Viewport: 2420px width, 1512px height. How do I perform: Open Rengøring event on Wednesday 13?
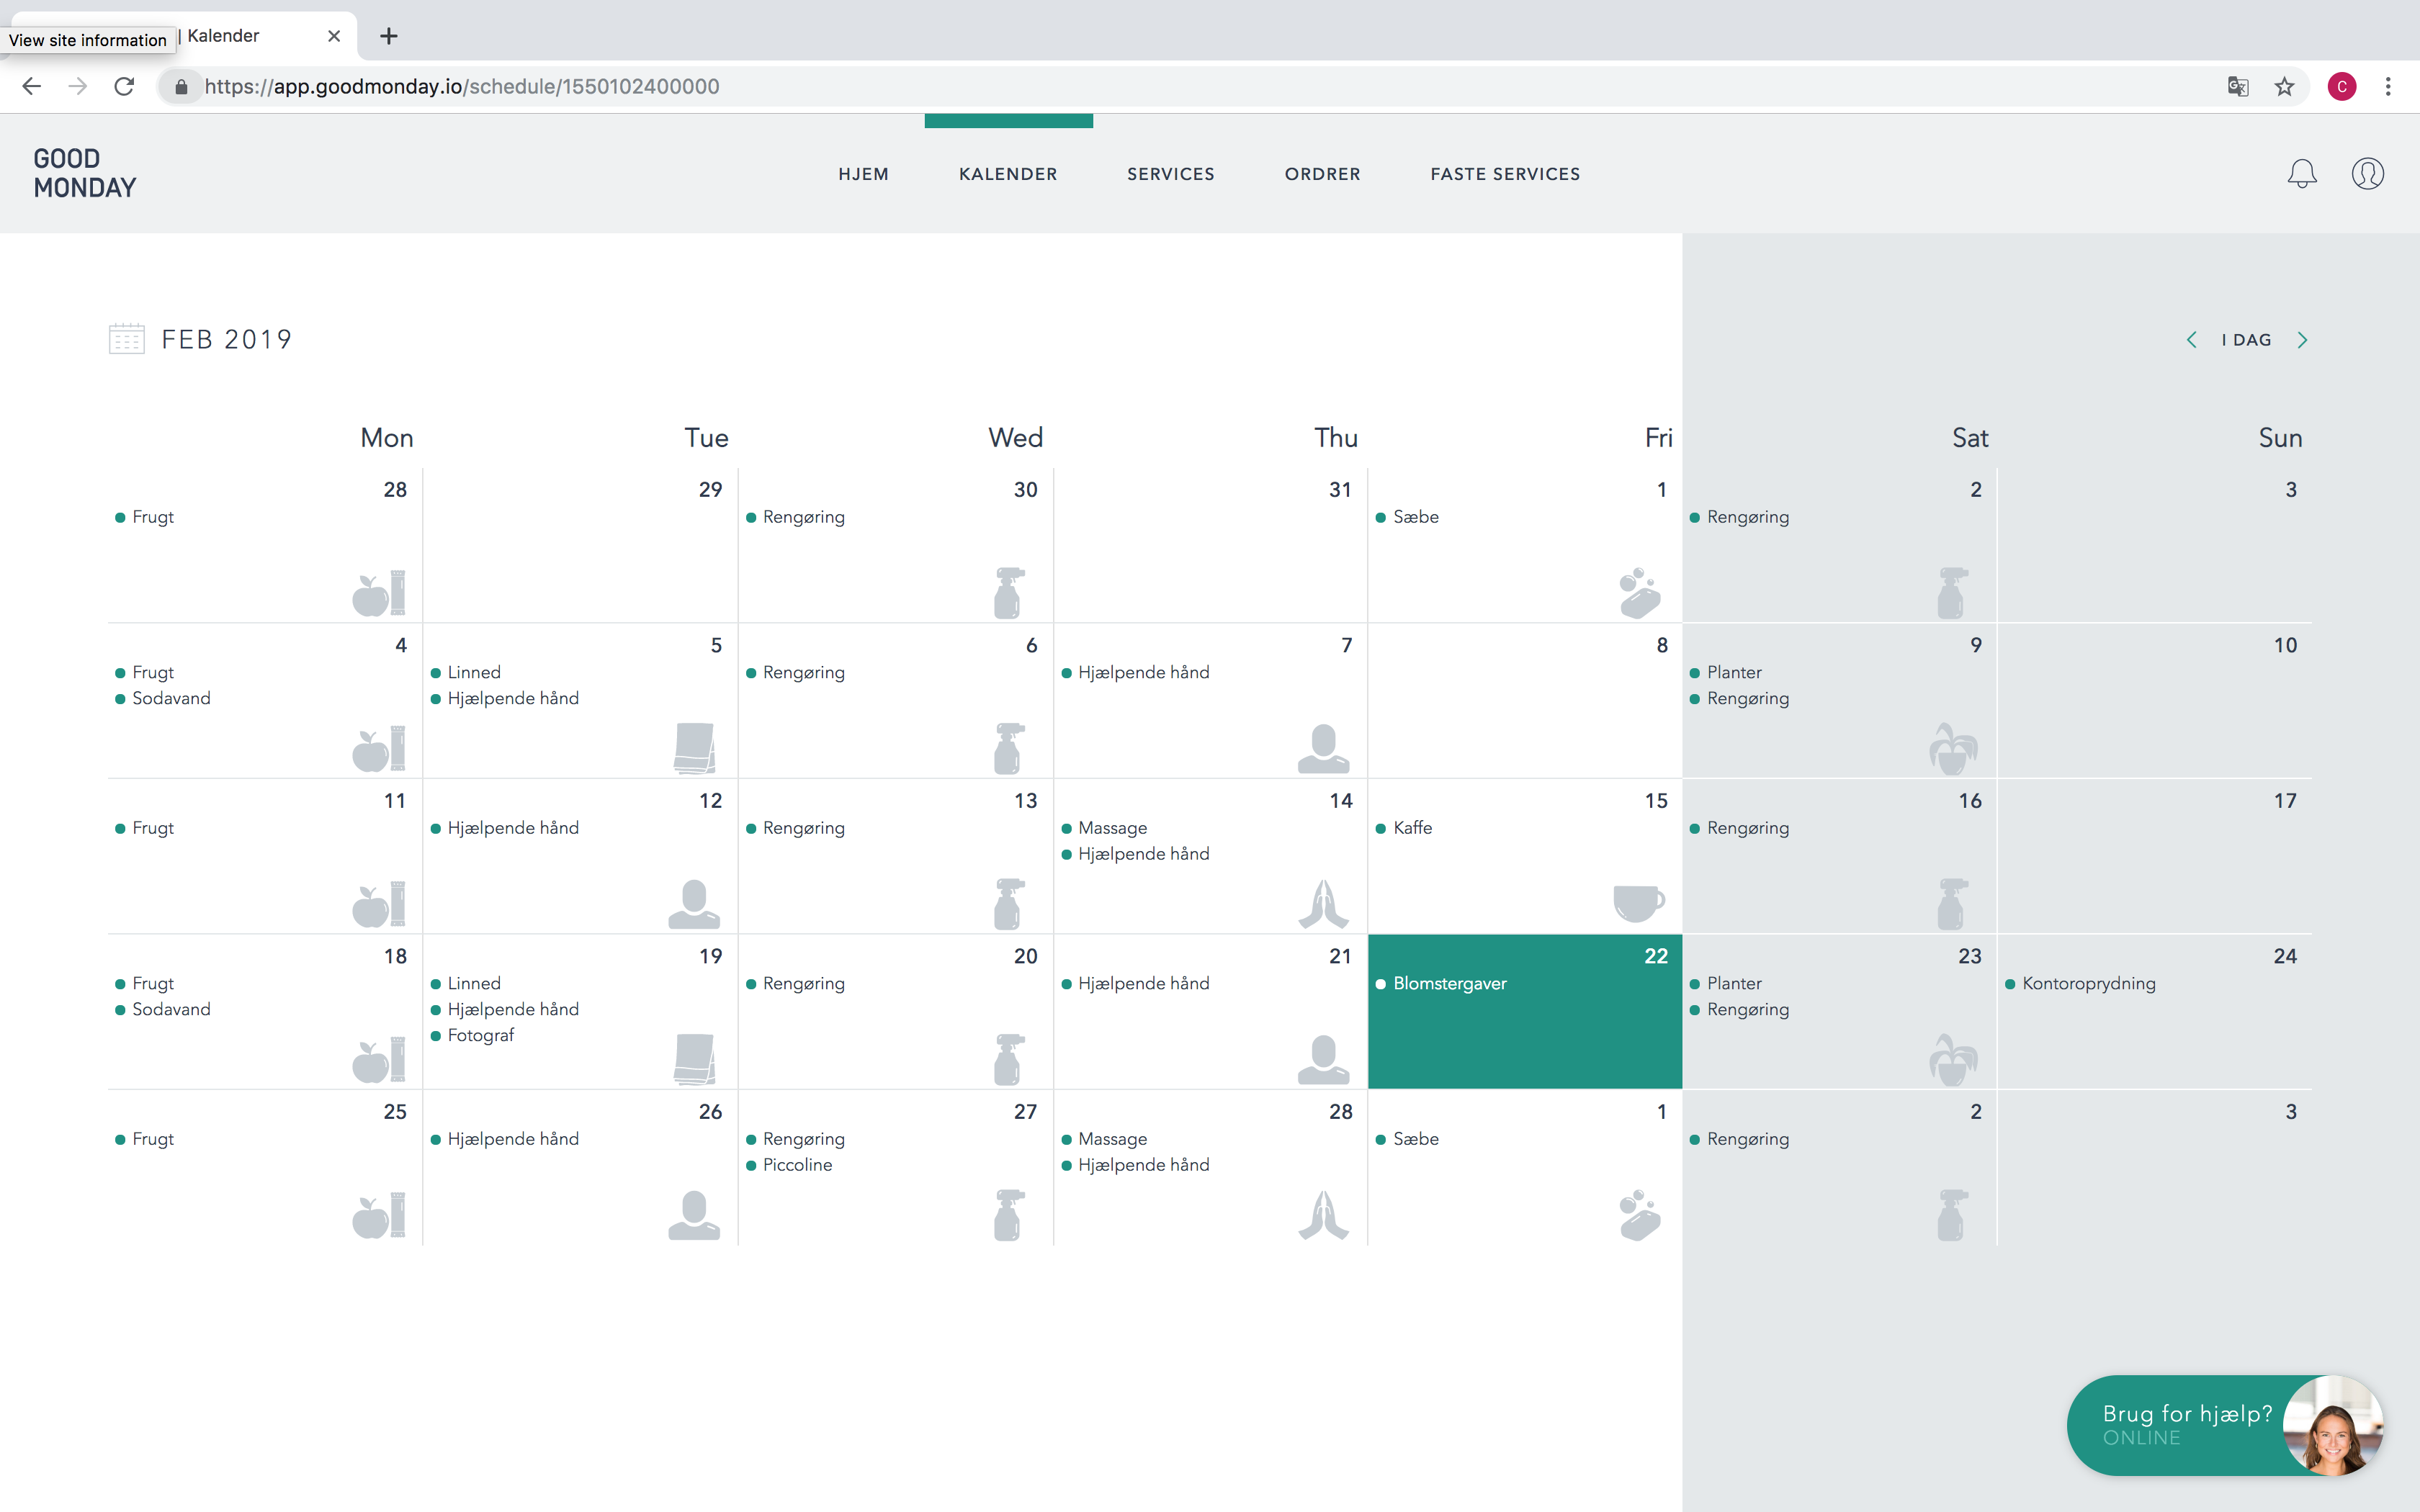803,828
